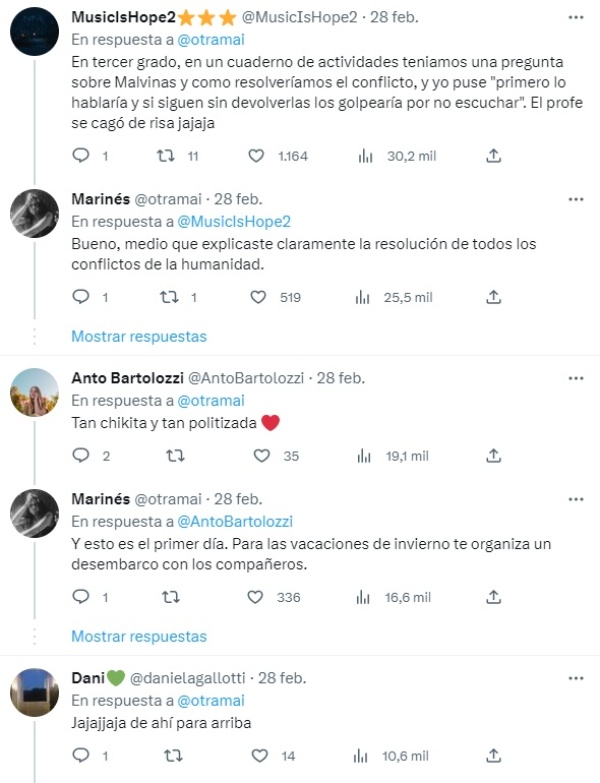
Task: Open Dani's profile avatar
Action: [x=34, y=693]
